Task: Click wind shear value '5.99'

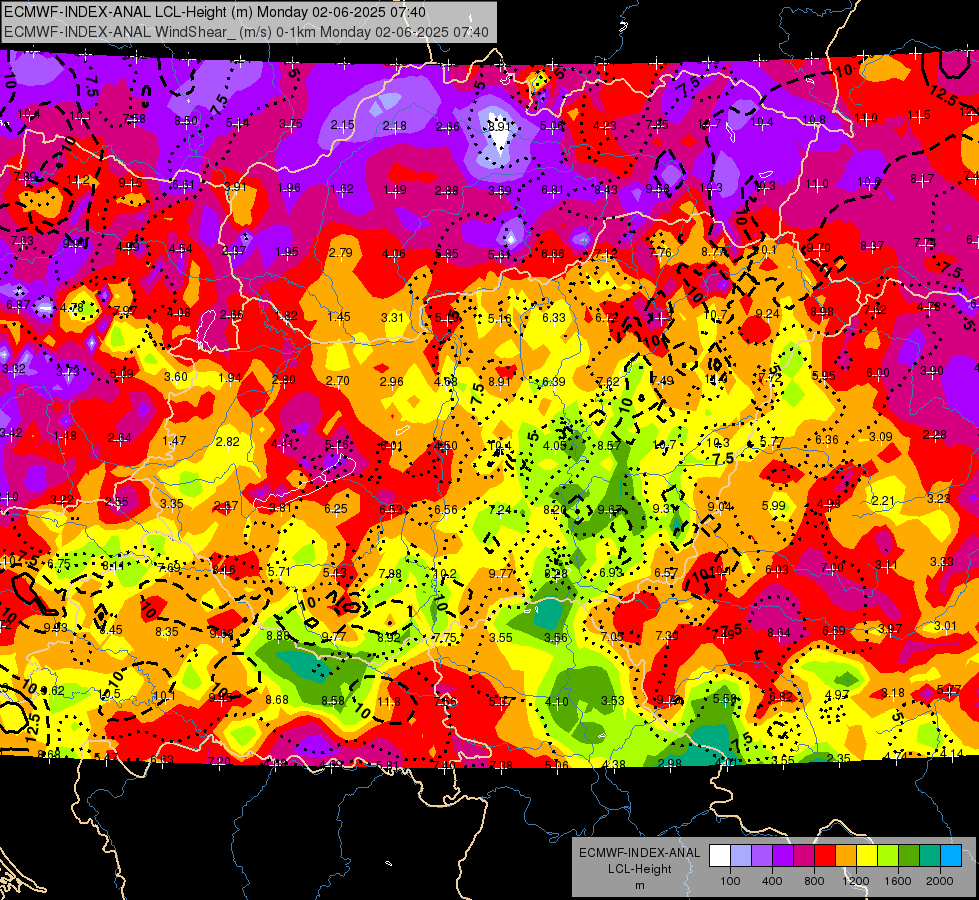Action: [x=774, y=505]
